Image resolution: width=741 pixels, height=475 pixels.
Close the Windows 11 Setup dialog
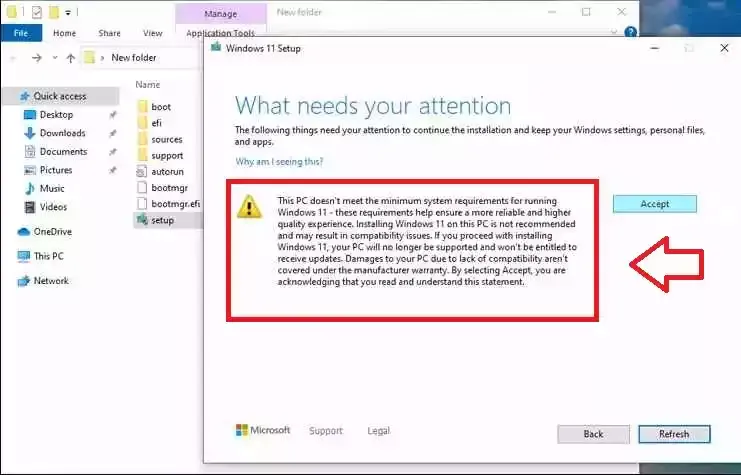point(724,48)
